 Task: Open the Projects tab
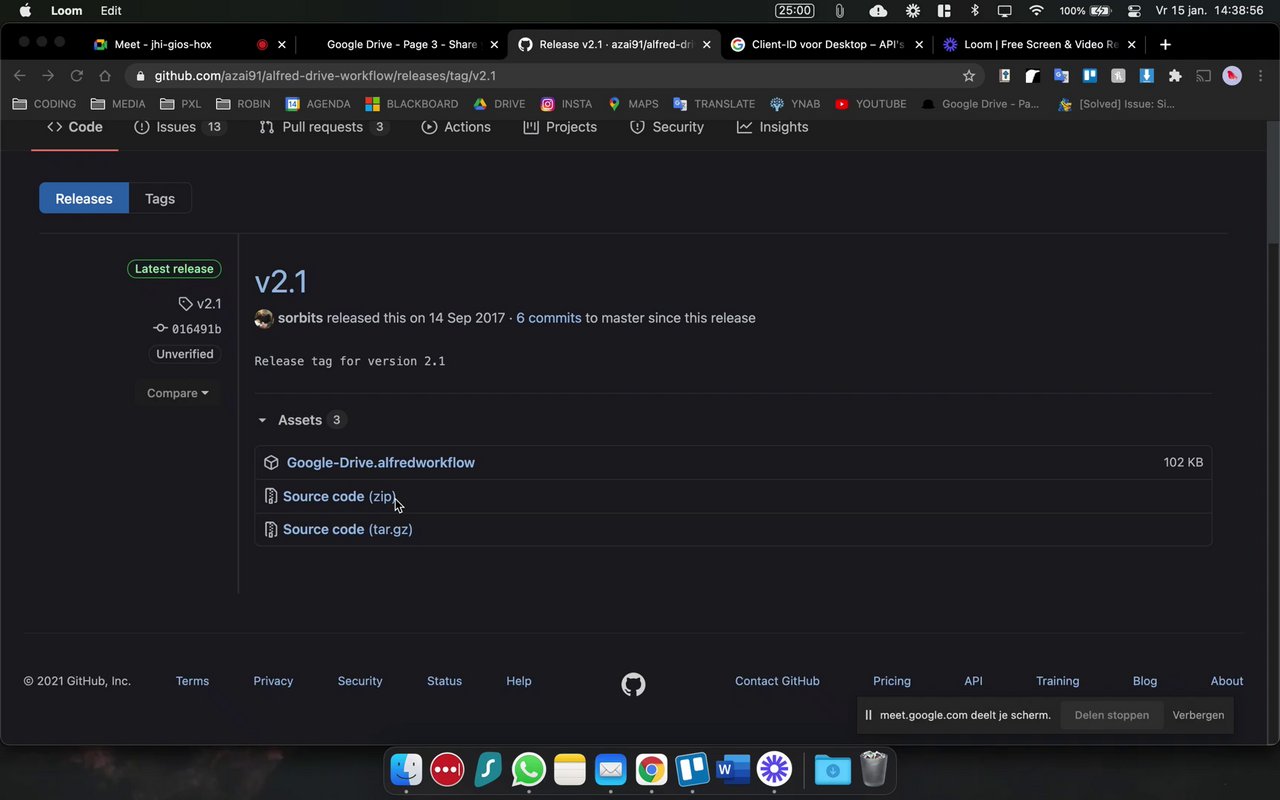[x=560, y=127]
